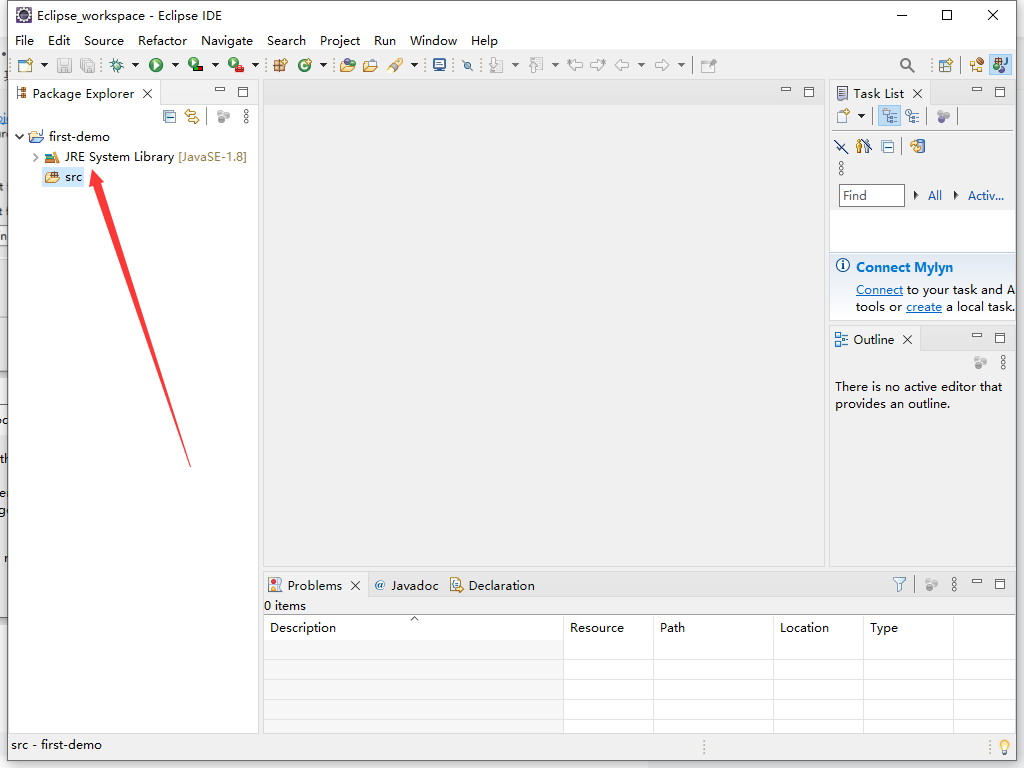
Task: Click the Find field in Task List
Action: 871,195
